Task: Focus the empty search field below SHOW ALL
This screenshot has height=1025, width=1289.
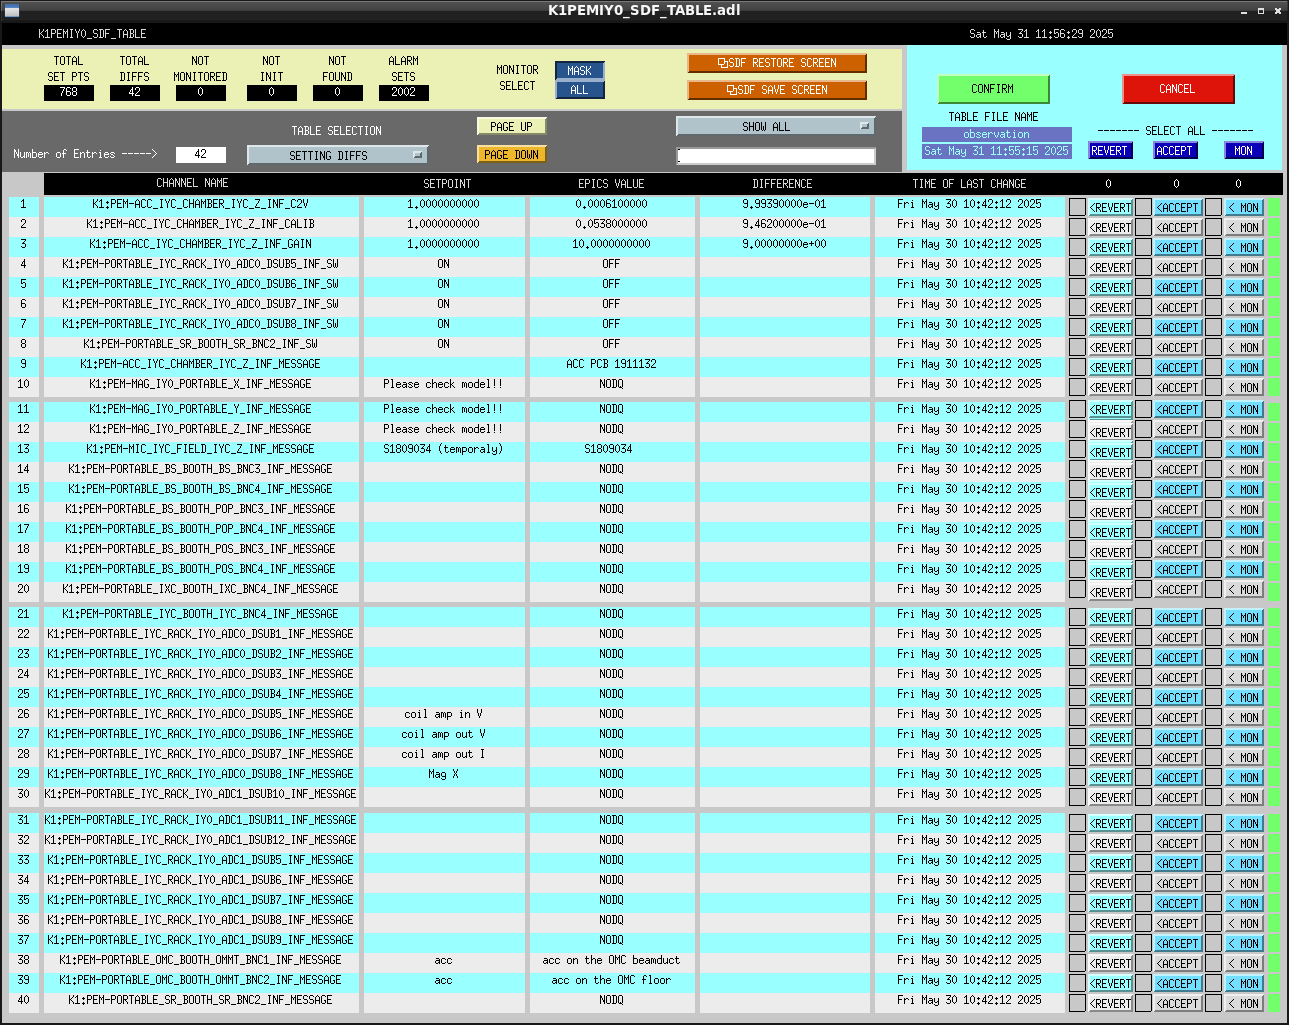Action: click(x=776, y=156)
